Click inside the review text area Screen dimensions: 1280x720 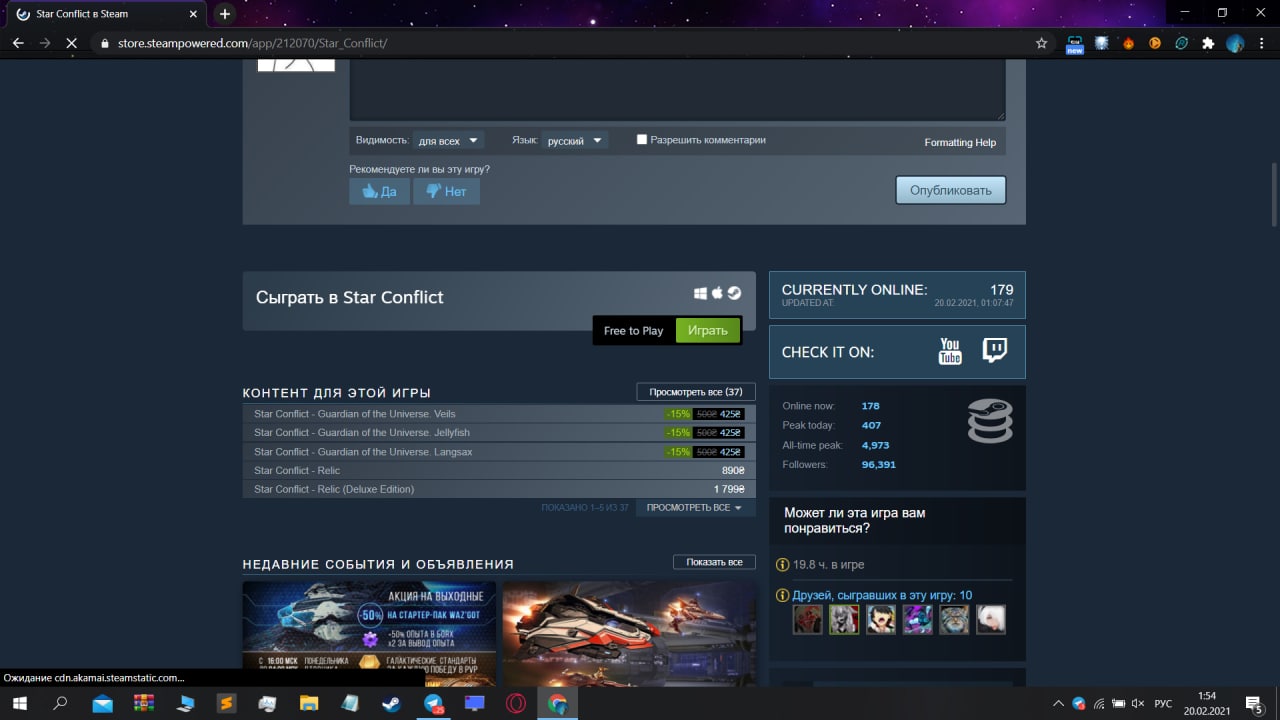tap(677, 90)
